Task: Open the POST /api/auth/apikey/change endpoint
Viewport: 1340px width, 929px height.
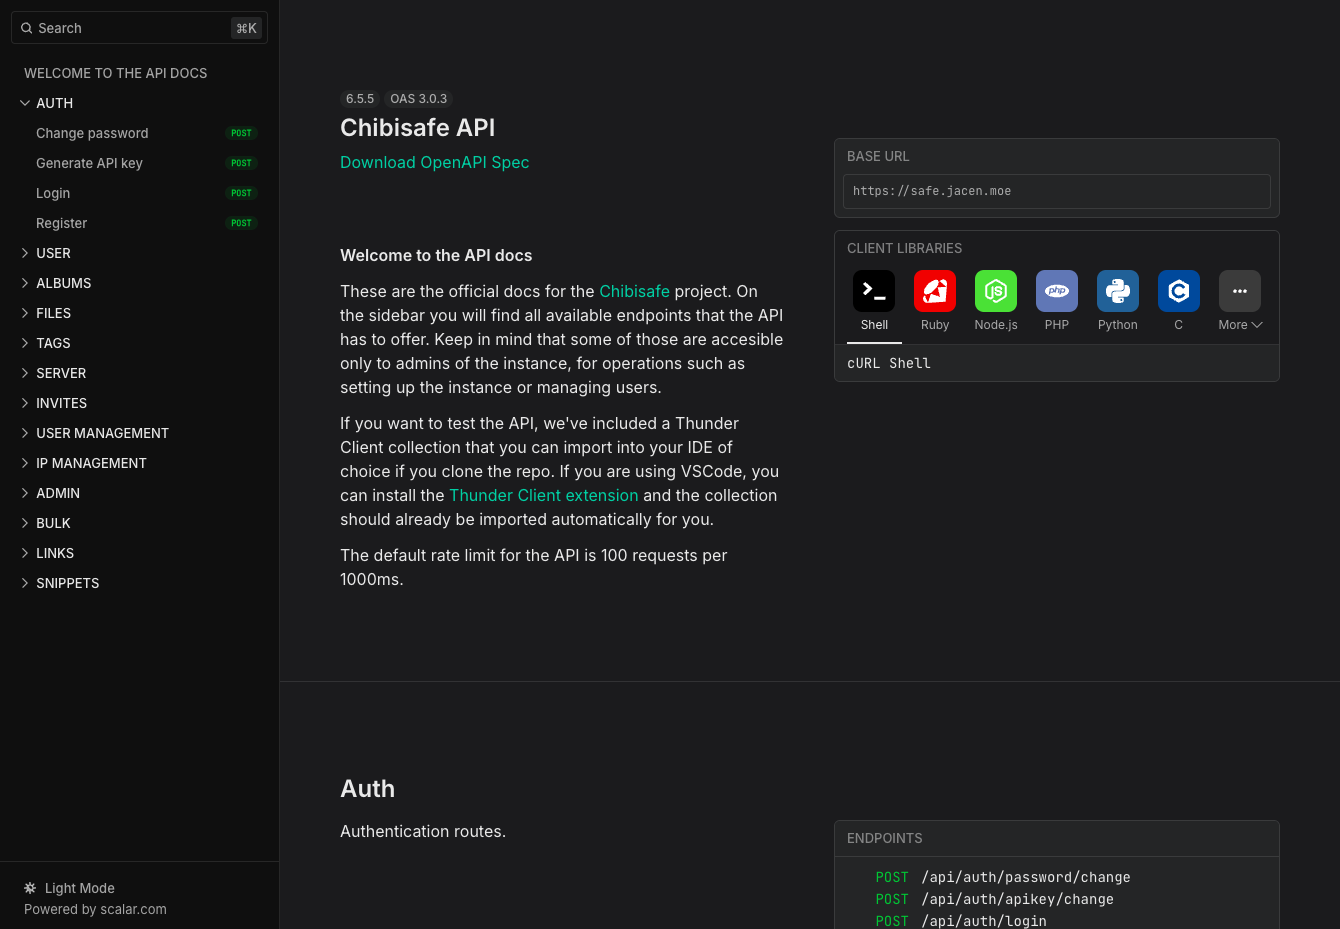Action: [x=995, y=899]
